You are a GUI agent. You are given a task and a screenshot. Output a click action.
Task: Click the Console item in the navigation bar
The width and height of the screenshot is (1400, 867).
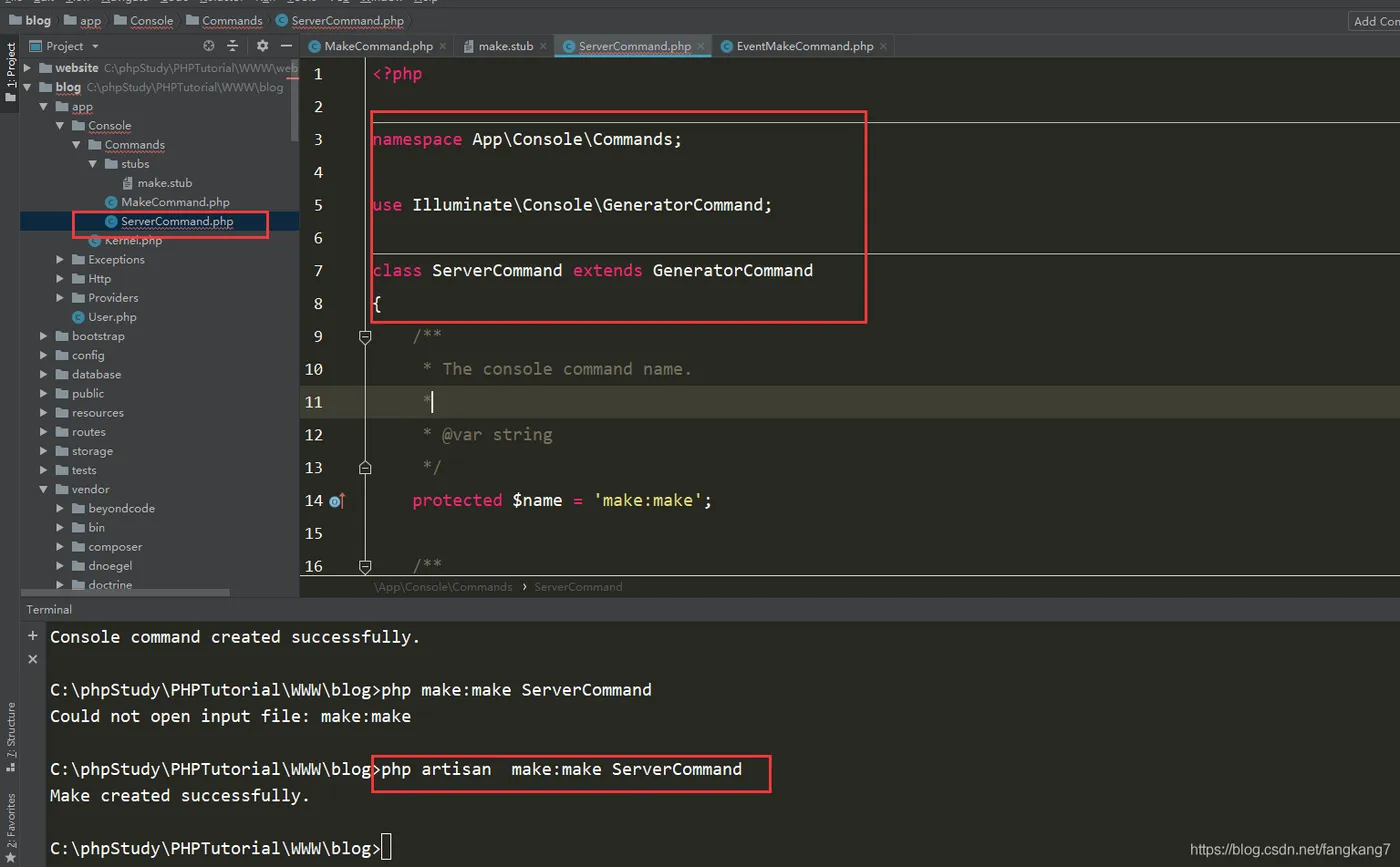tap(143, 20)
